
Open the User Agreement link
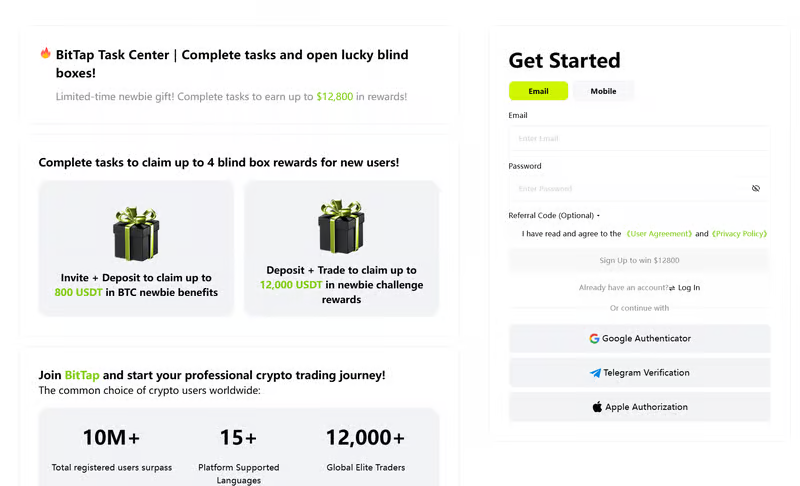659,234
